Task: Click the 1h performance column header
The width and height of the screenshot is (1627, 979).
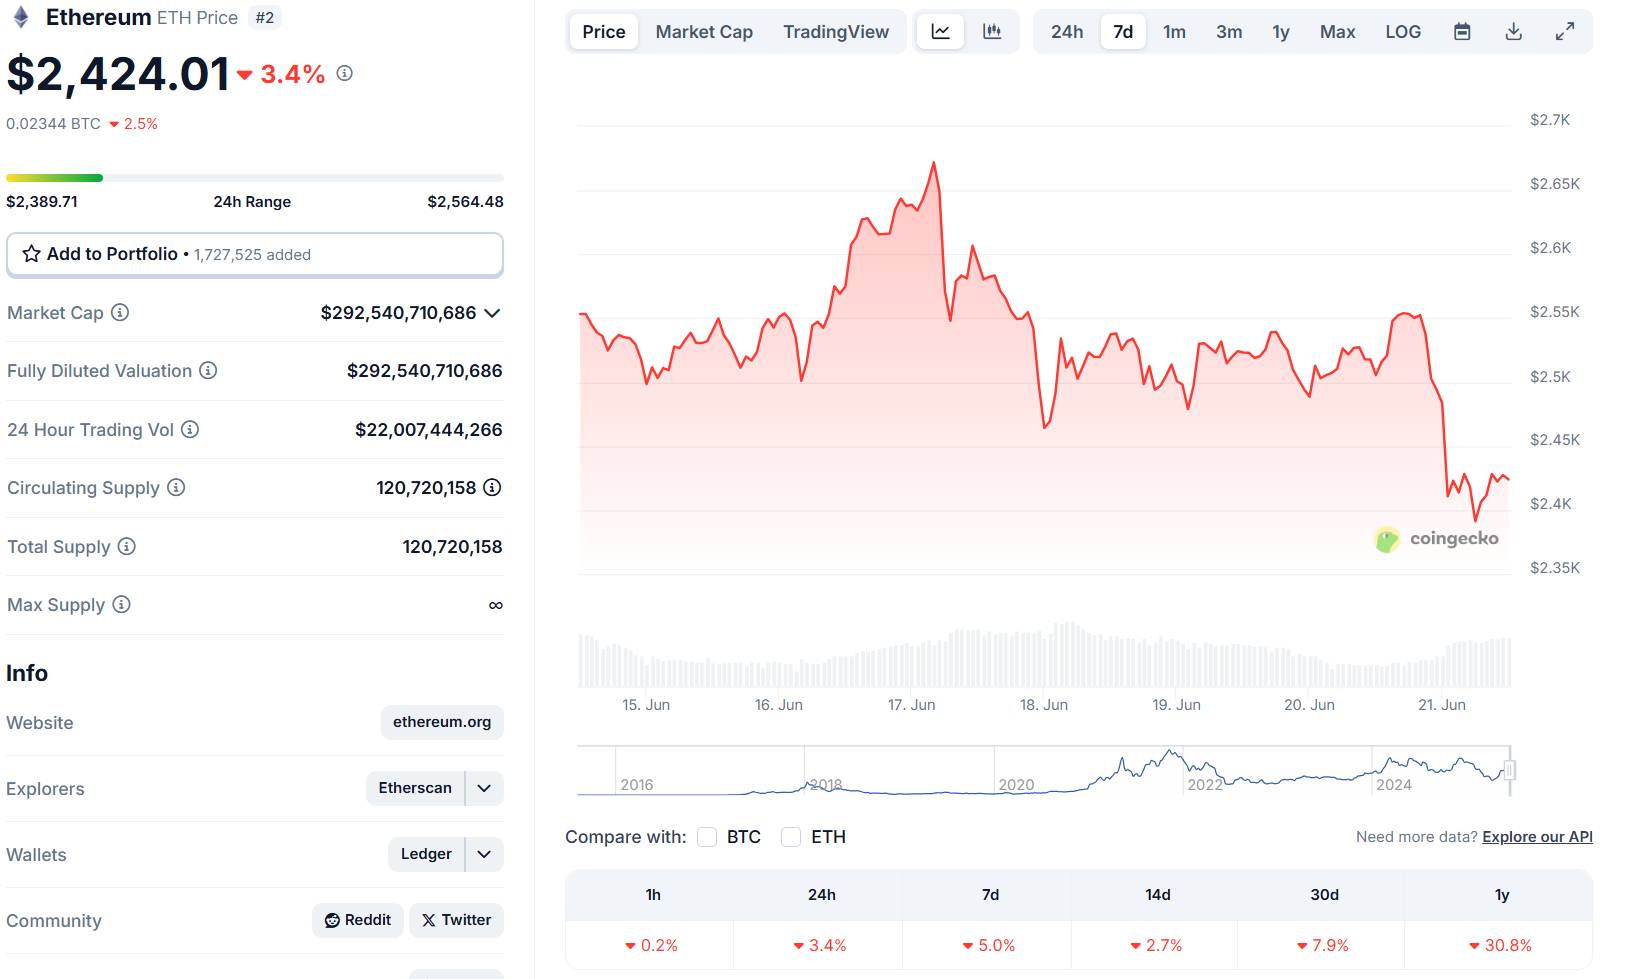Action: 653,895
